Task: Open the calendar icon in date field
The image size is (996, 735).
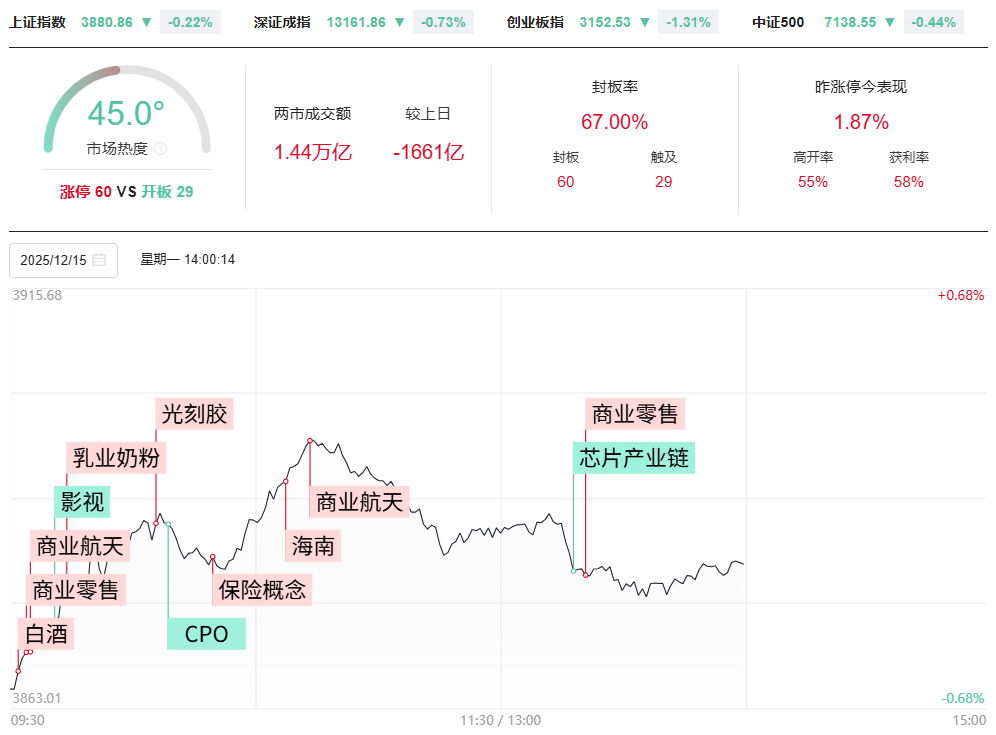Action: [x=99, y=260]
